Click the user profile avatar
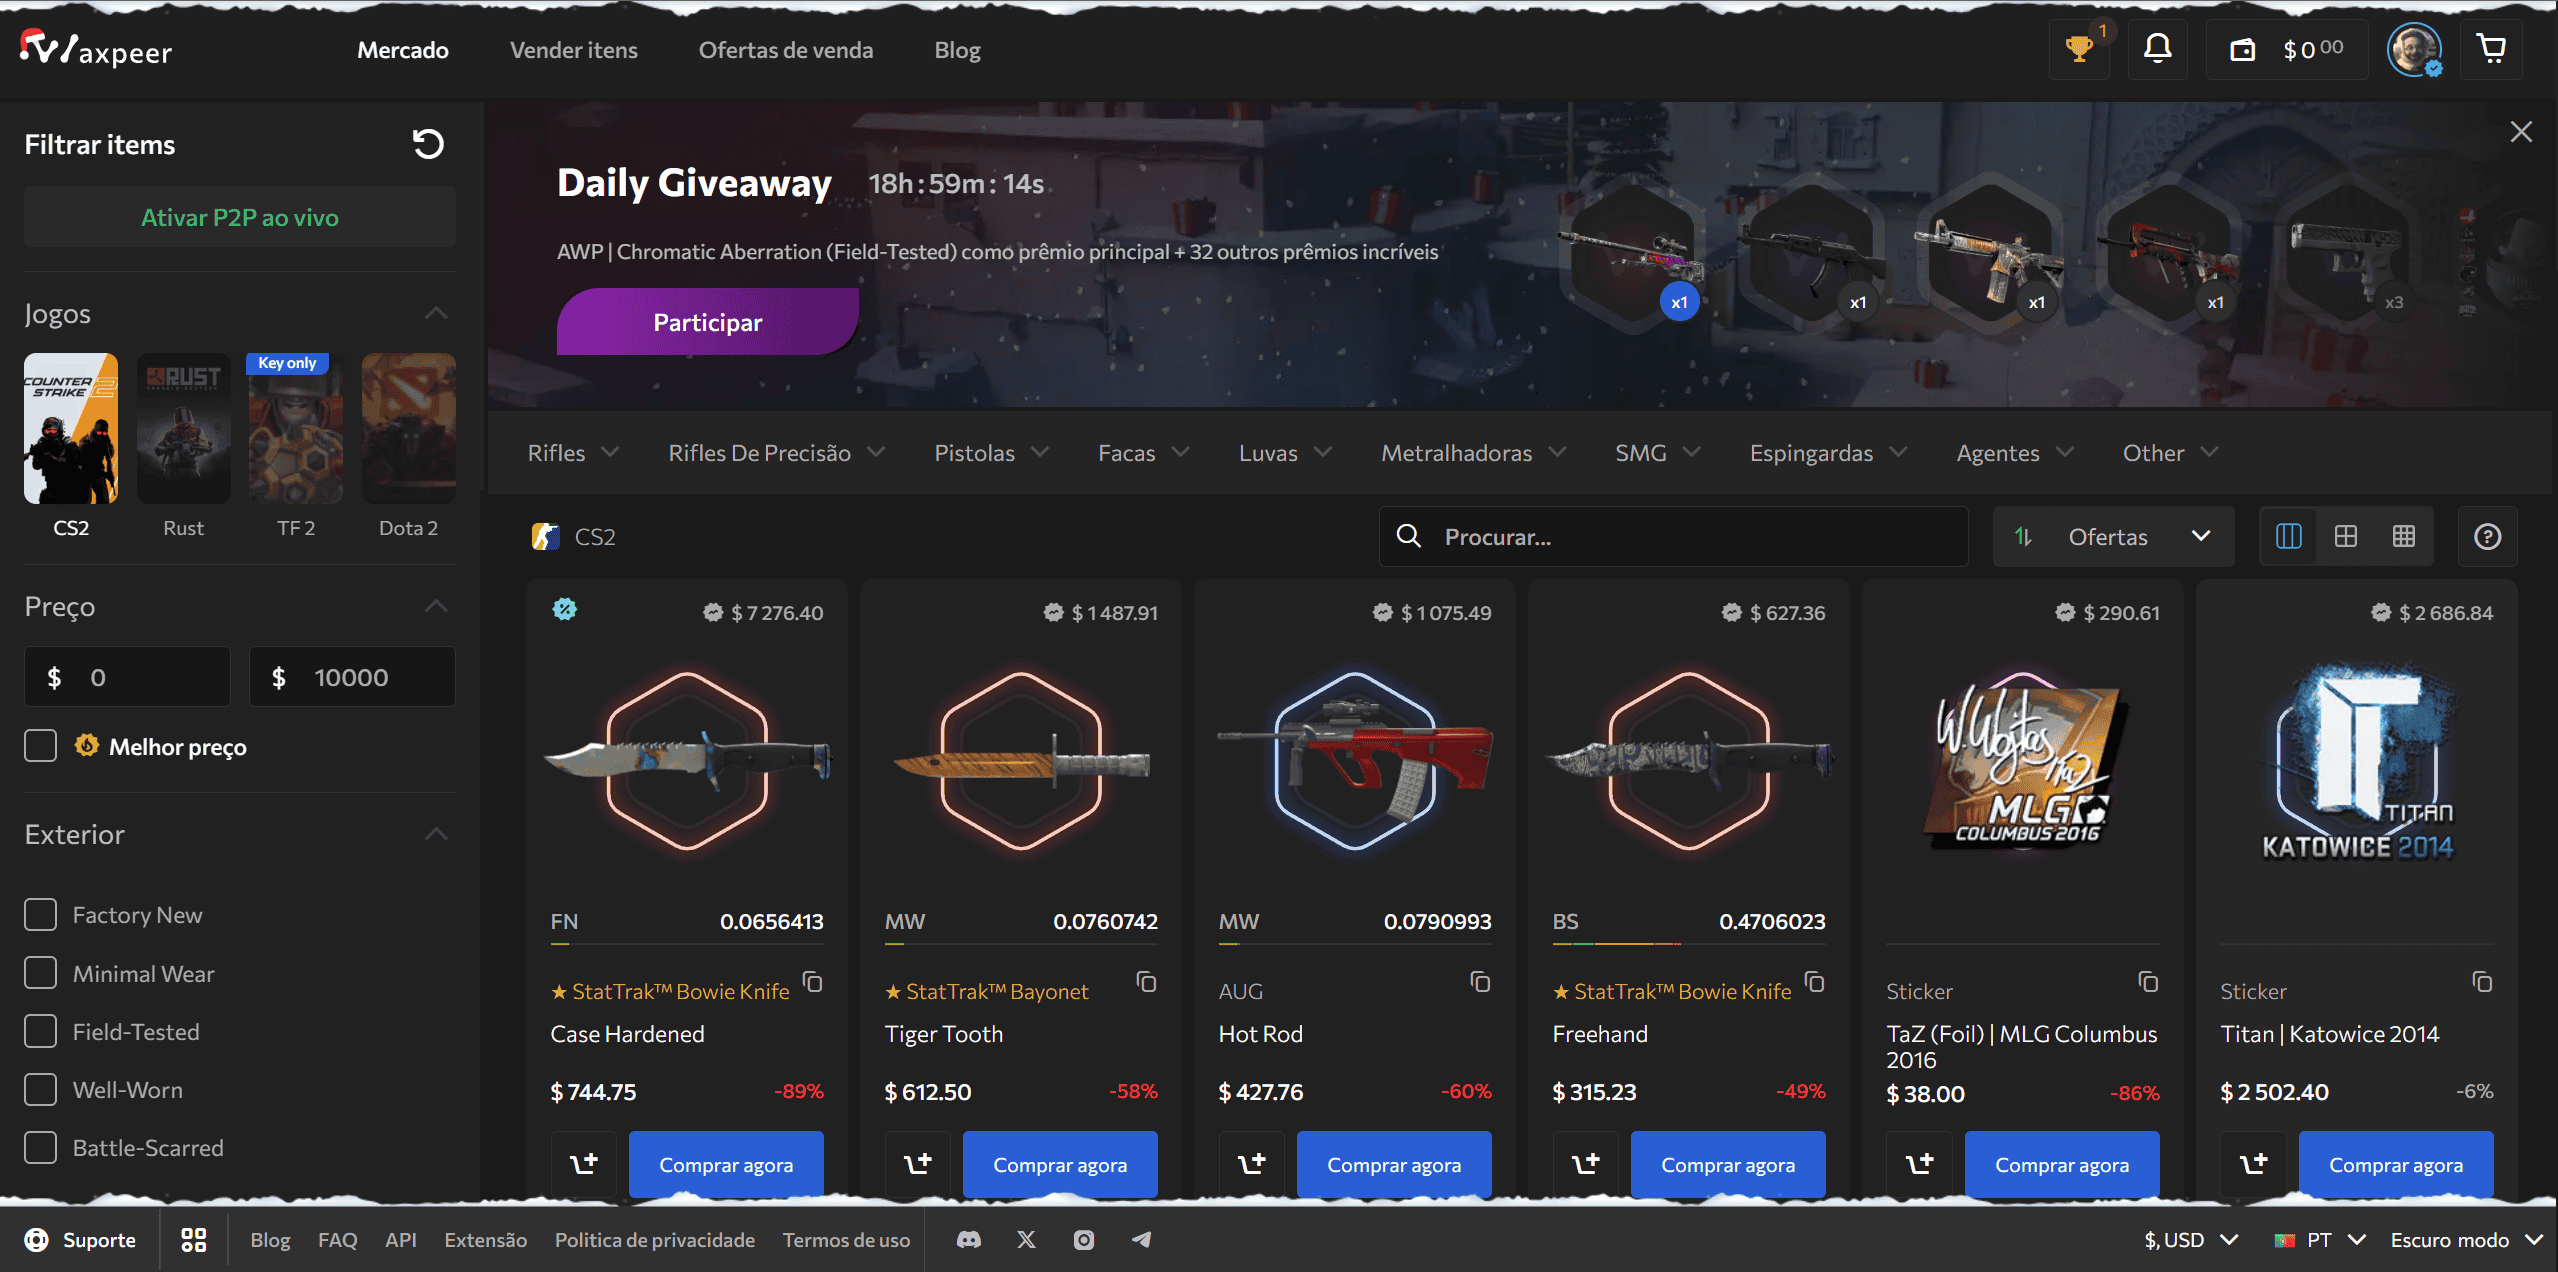The width and height of the screenshot is (2558, 1272). click(2415, 49)
